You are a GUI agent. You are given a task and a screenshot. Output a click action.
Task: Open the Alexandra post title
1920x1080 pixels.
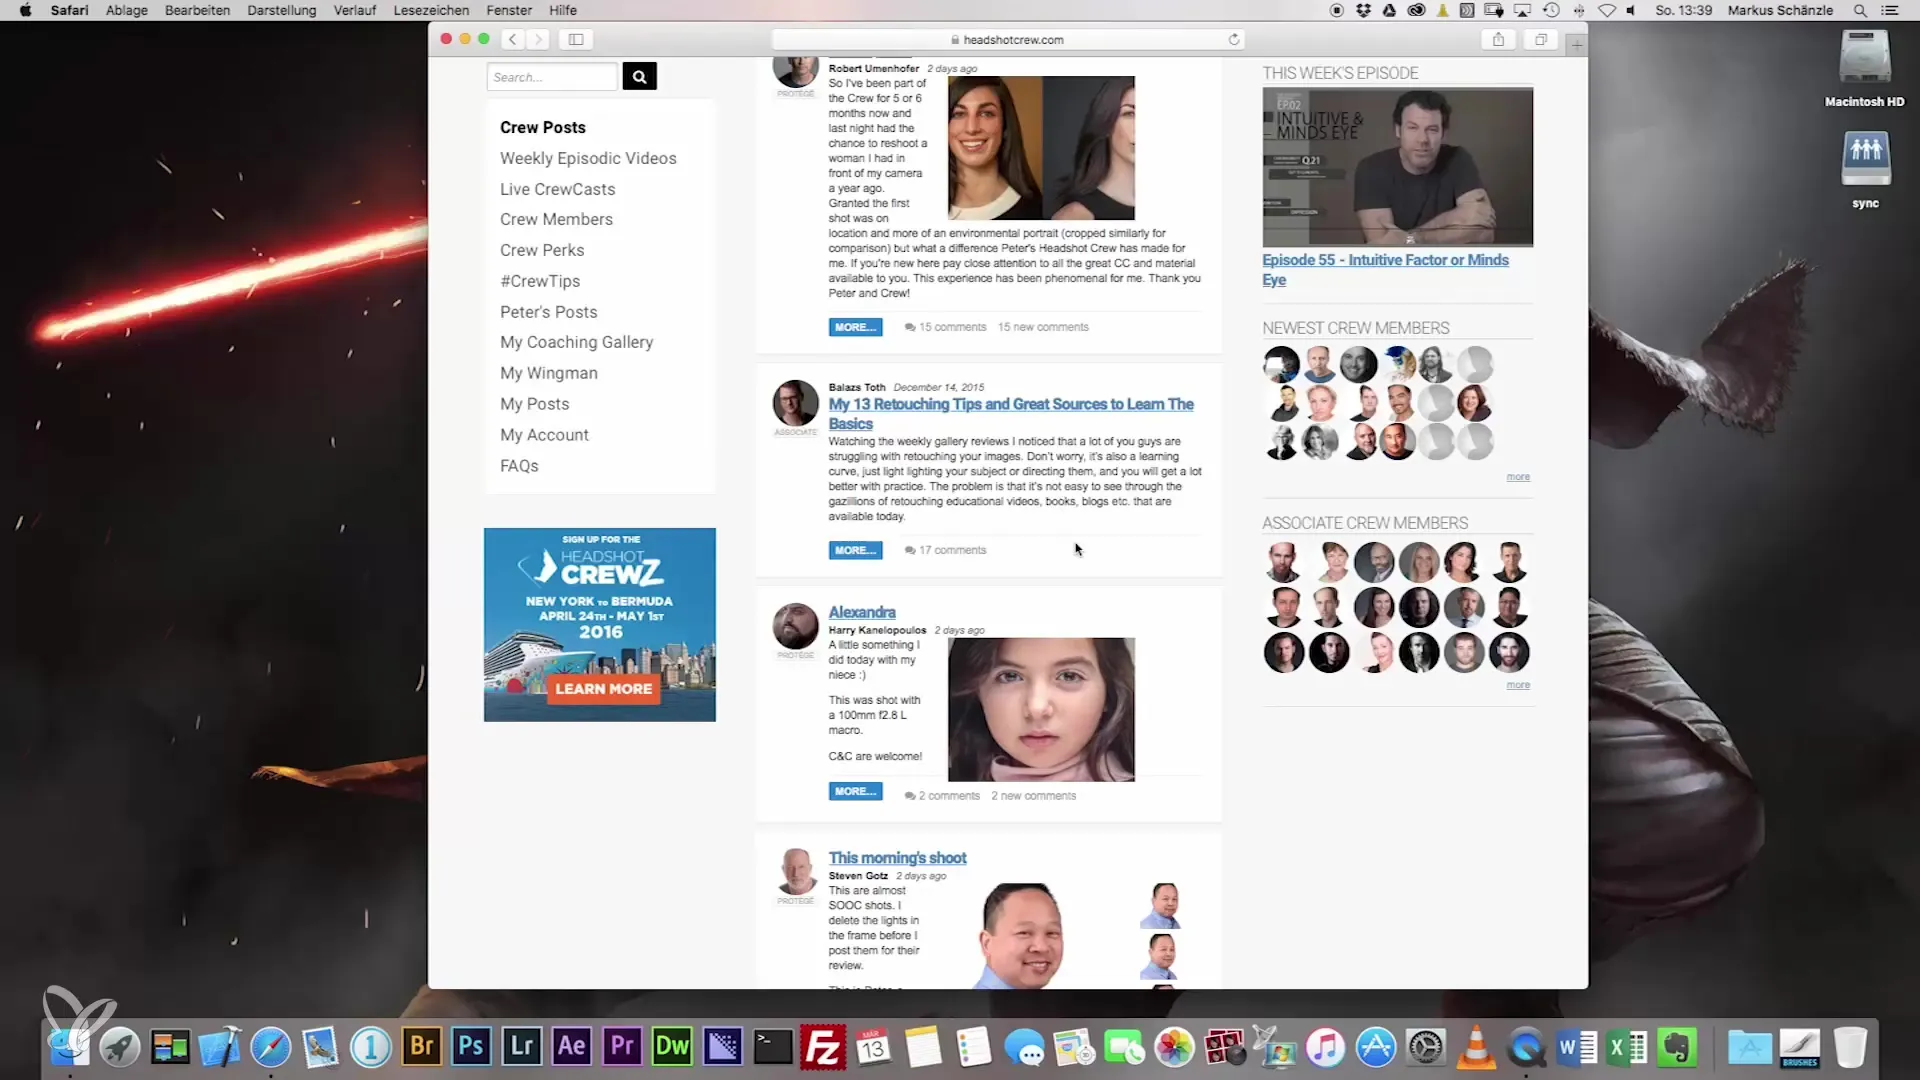tap(862, 612)
